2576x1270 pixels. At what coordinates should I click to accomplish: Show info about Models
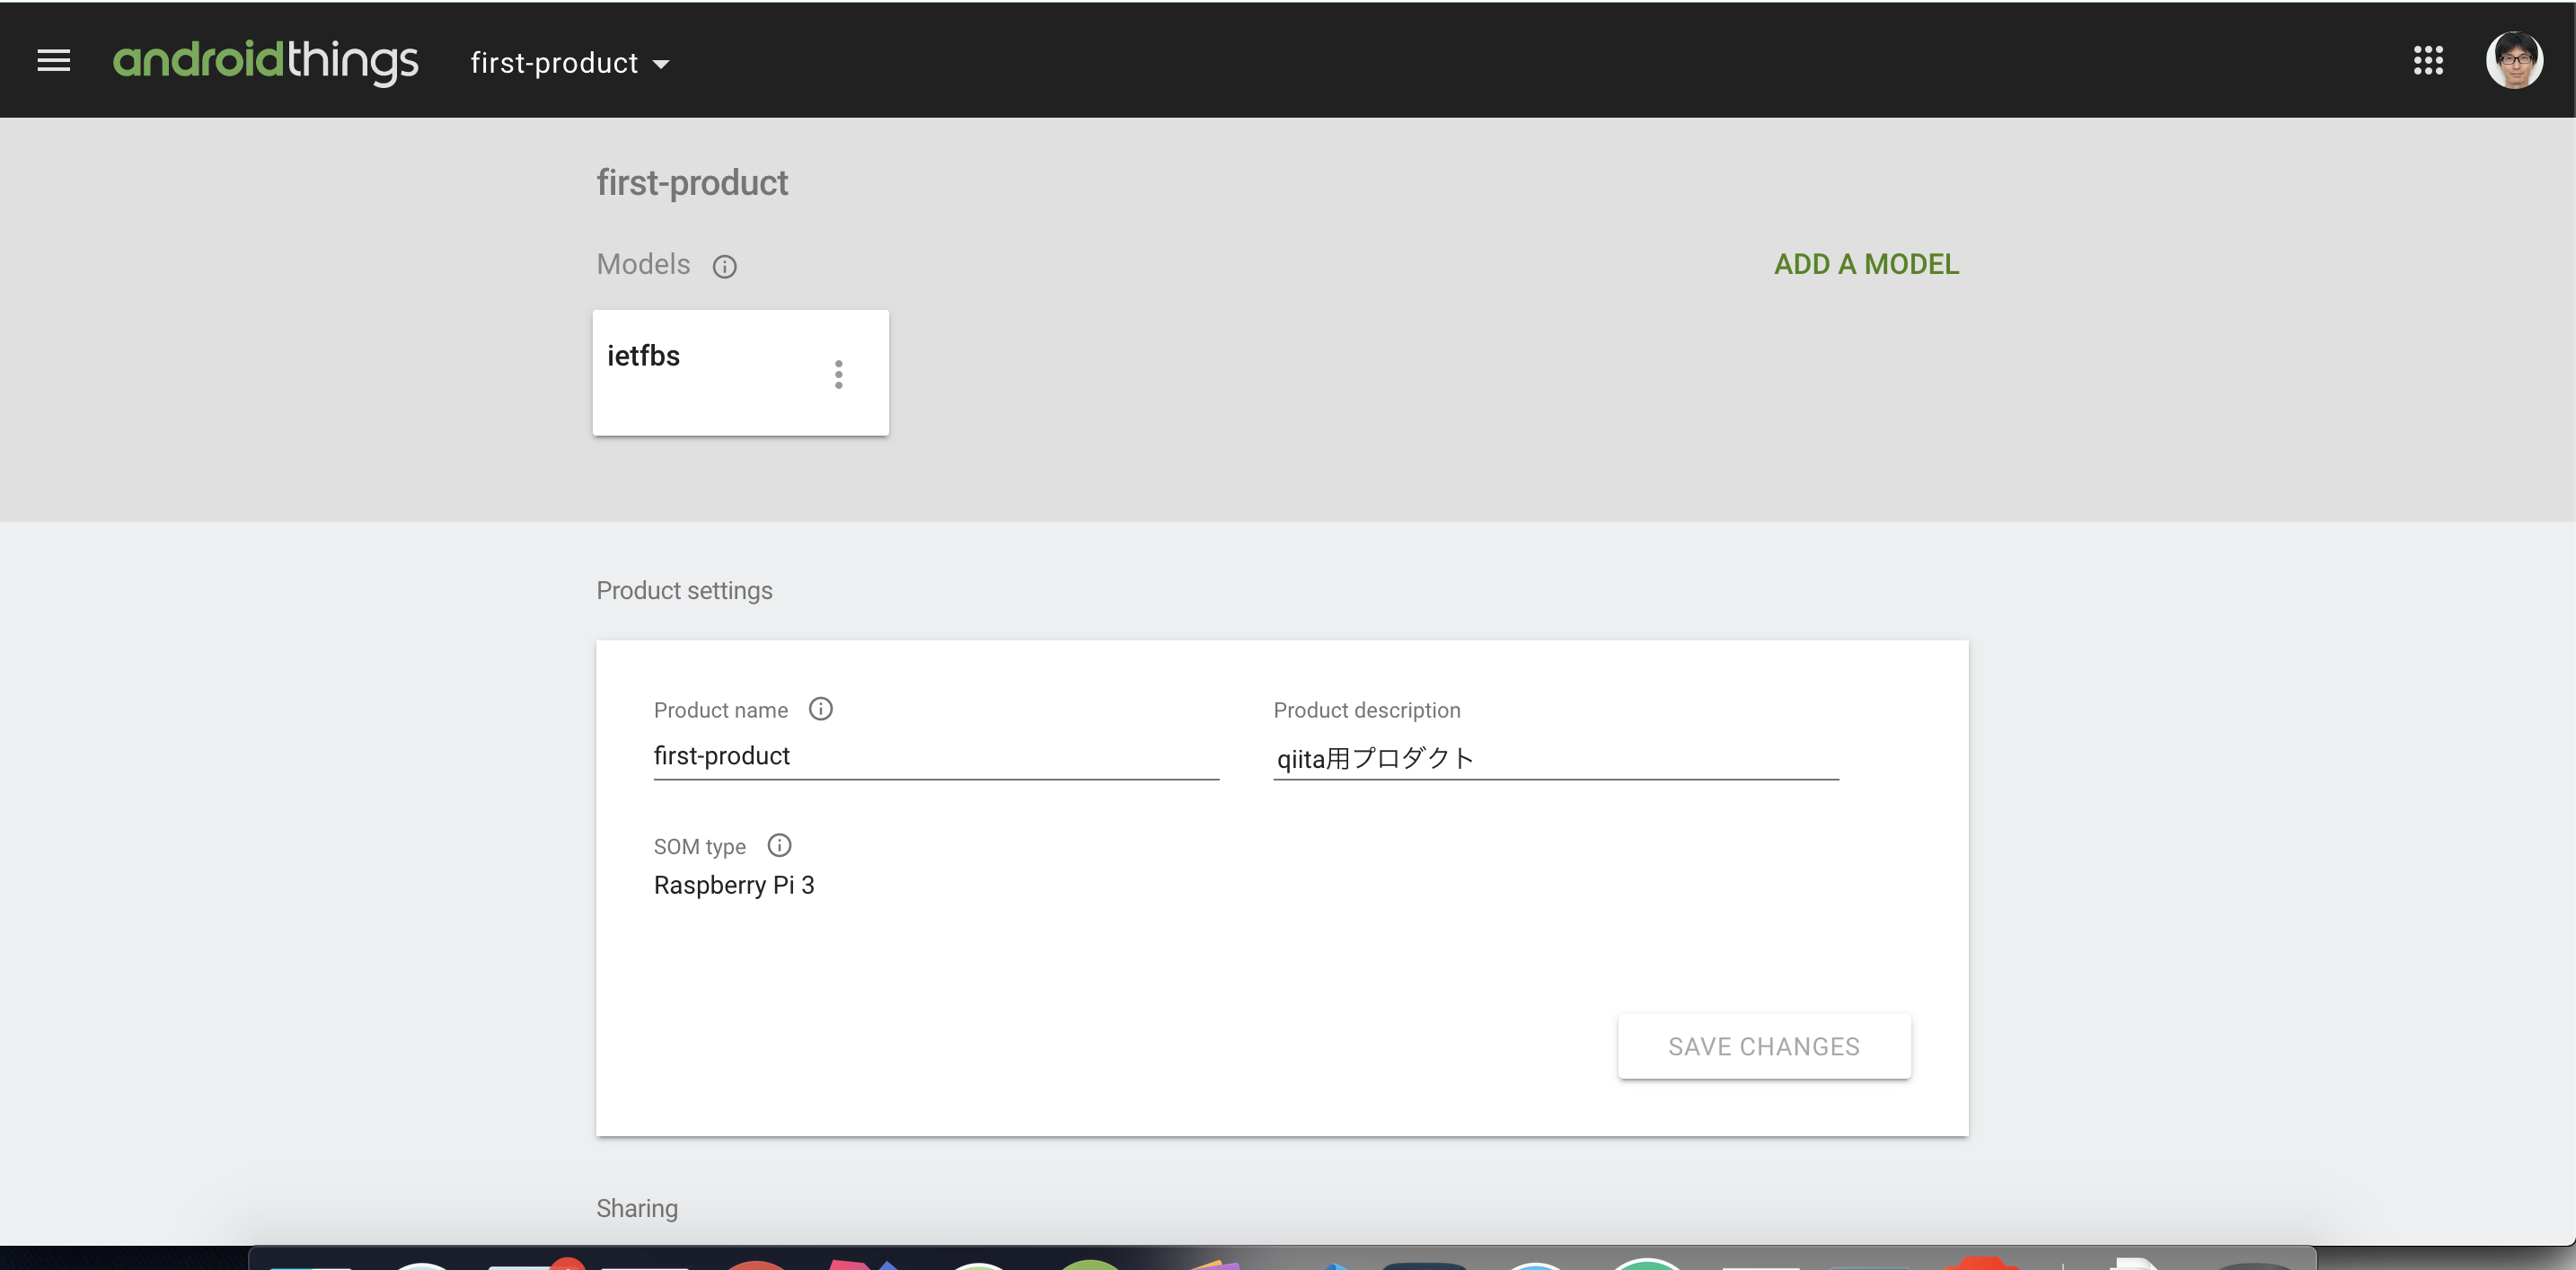pyautogui.click(x=724, y=266)
